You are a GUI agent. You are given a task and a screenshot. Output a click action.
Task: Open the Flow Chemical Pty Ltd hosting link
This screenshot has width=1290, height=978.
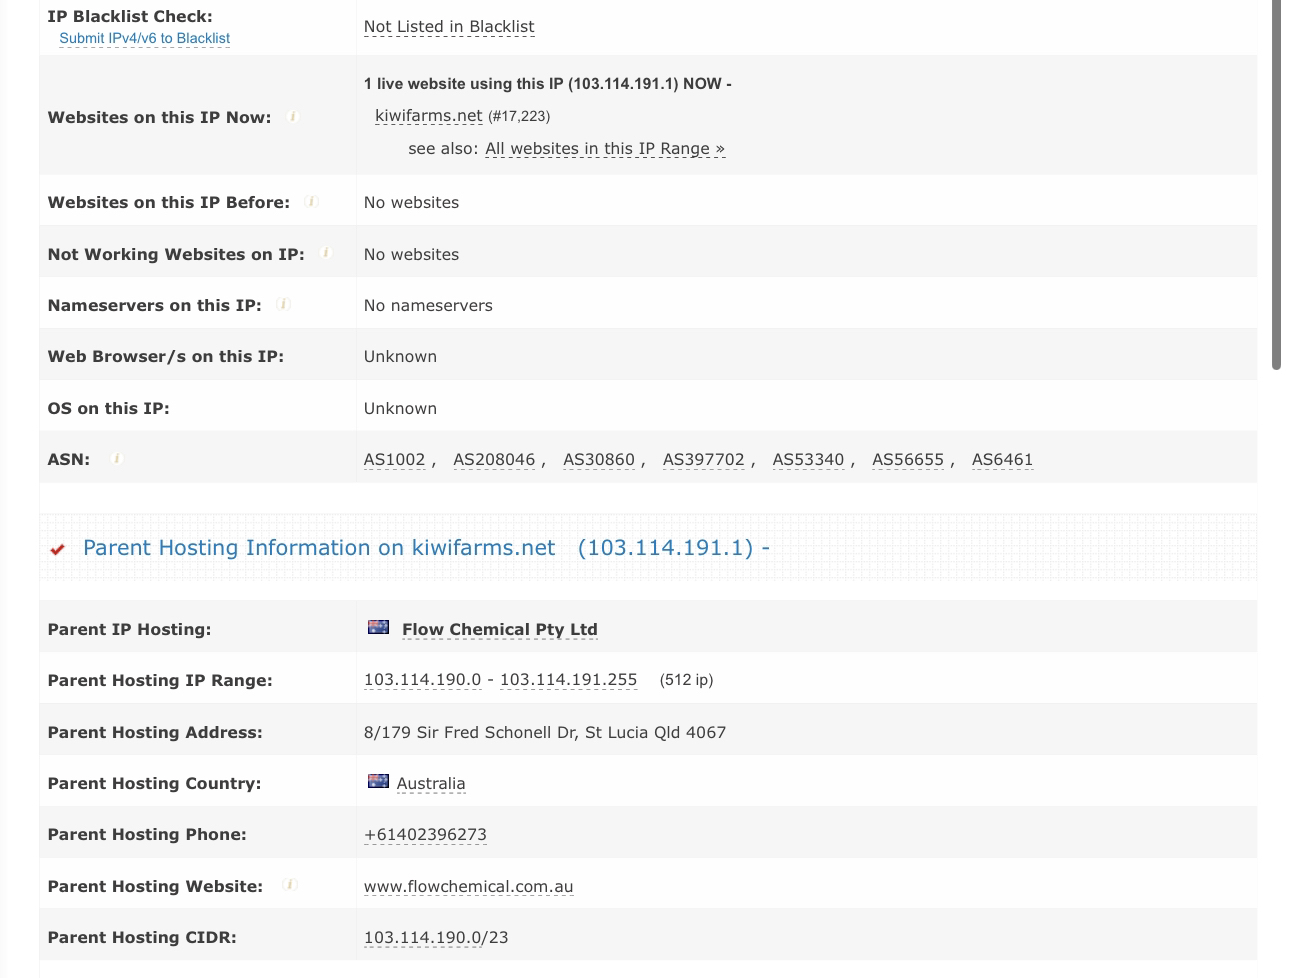[499, 630]
